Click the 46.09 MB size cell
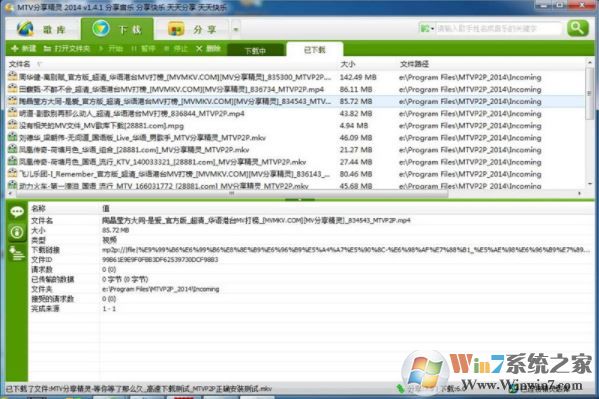 tap(356, 138)
